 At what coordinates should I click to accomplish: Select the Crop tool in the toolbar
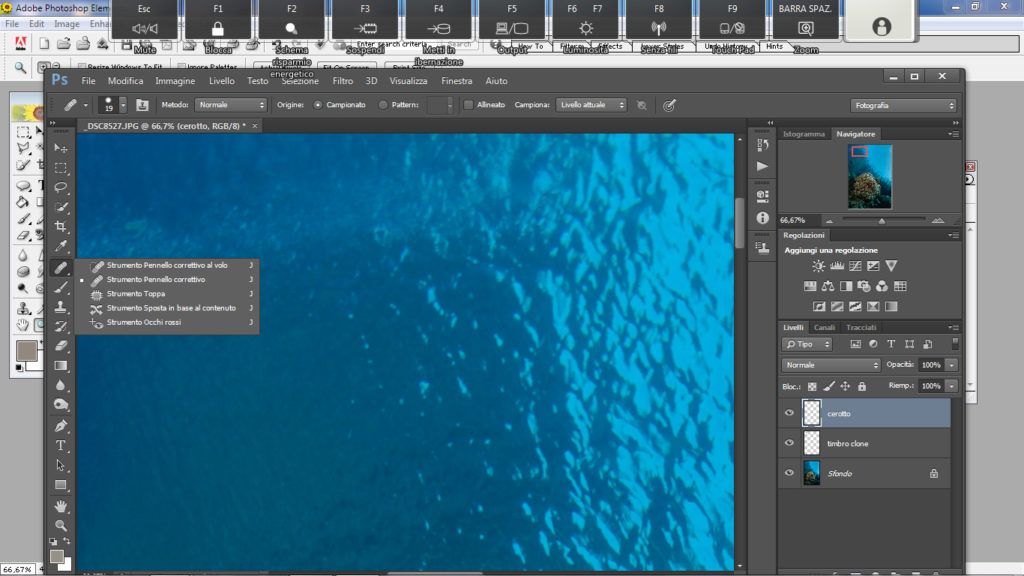(x=61, y=227)
